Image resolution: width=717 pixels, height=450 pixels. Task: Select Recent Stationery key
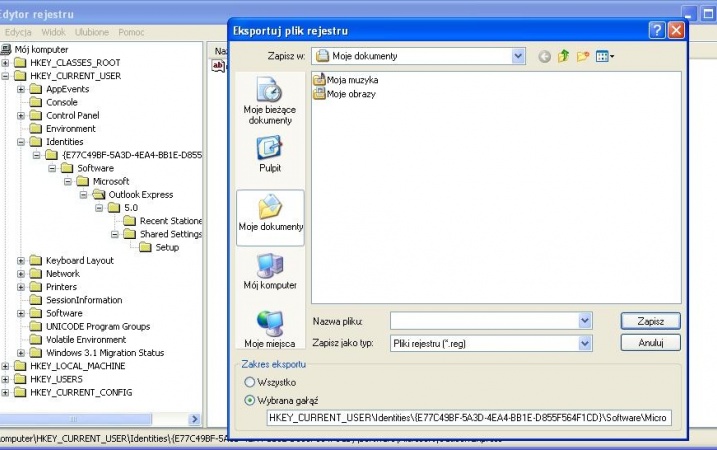point(171,221)
